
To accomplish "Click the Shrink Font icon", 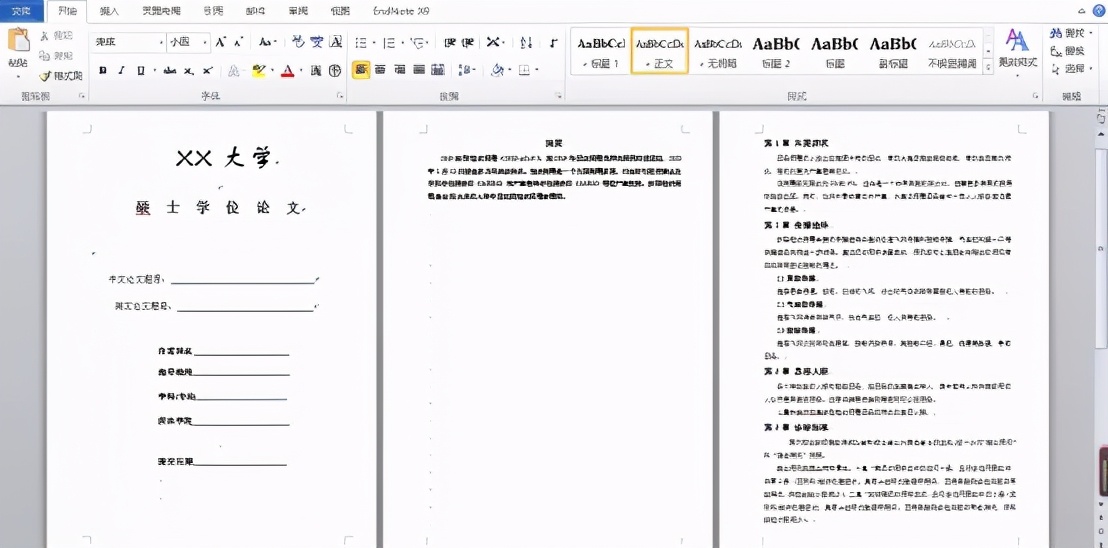I will click(x=238, y=42).
